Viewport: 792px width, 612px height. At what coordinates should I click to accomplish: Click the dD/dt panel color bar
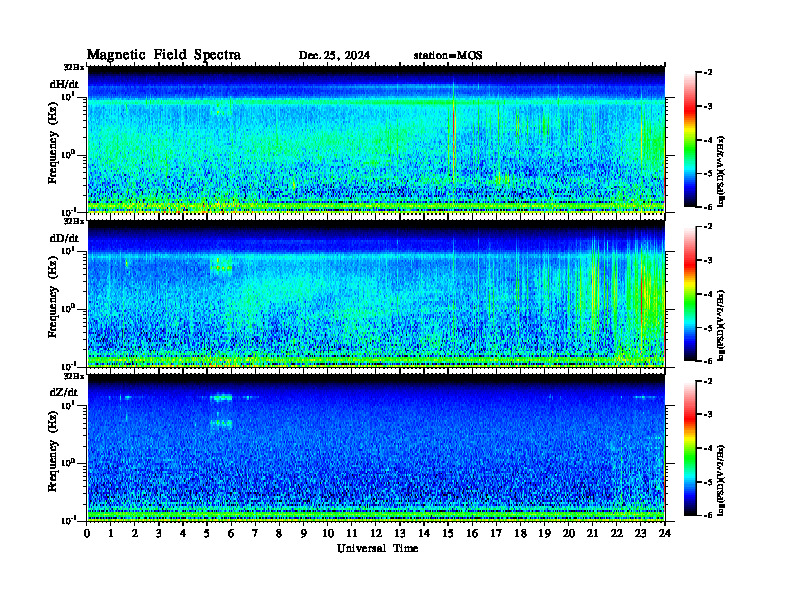coord(690,294)
